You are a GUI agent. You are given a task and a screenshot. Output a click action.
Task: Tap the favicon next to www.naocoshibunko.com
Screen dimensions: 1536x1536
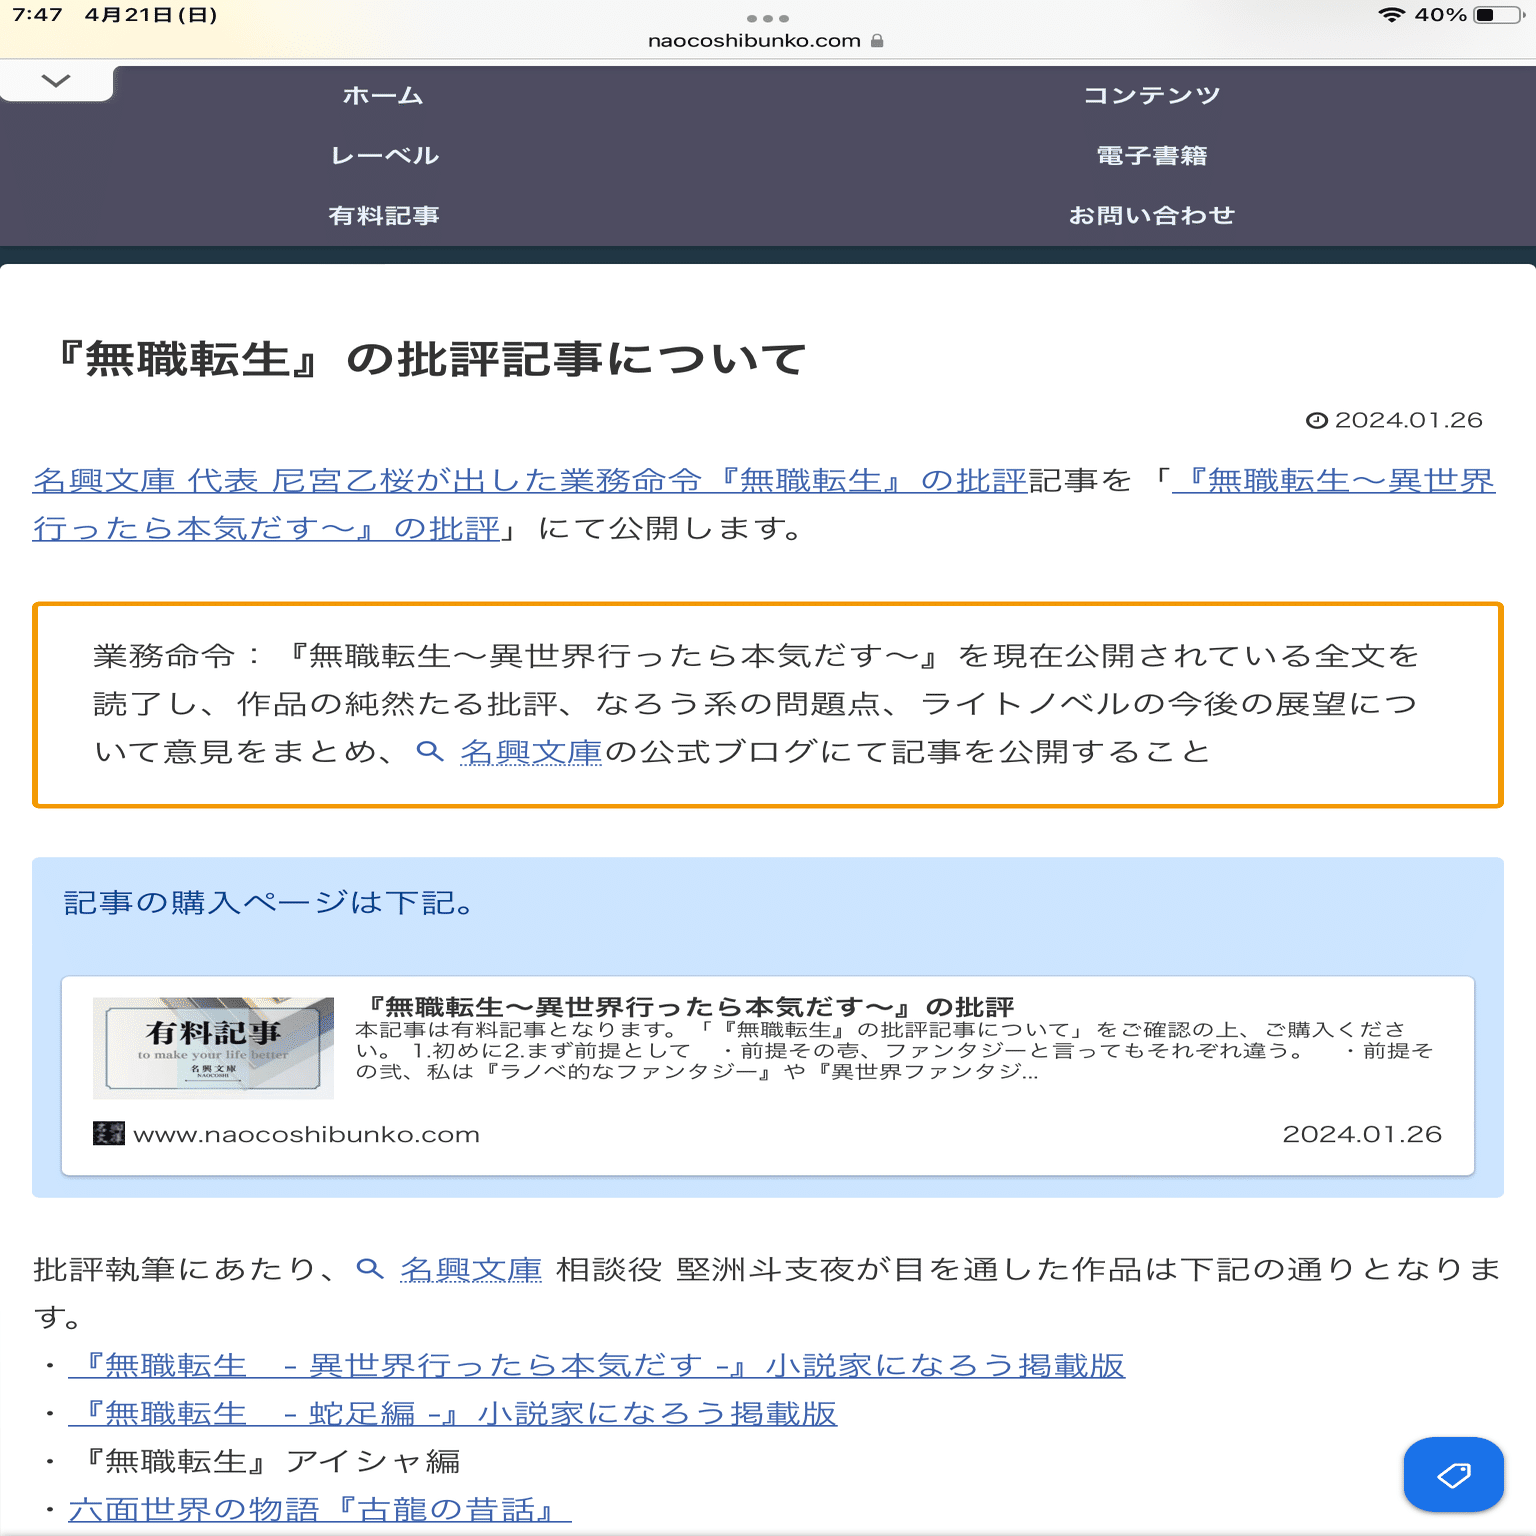coord(108,1133)
